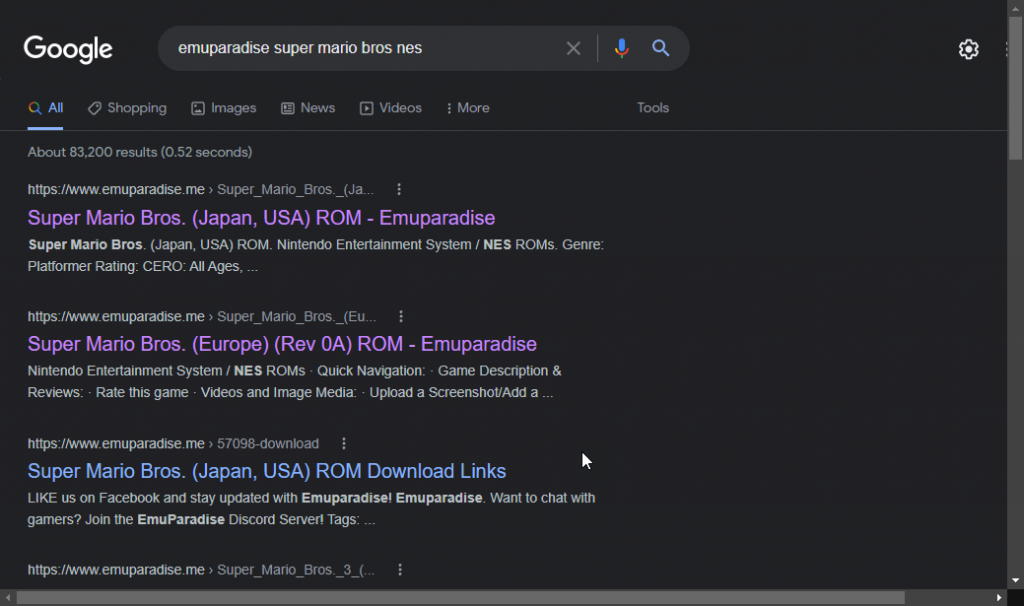
Task: Open Shopping results via its tag icon
Action: pos(95,107)
